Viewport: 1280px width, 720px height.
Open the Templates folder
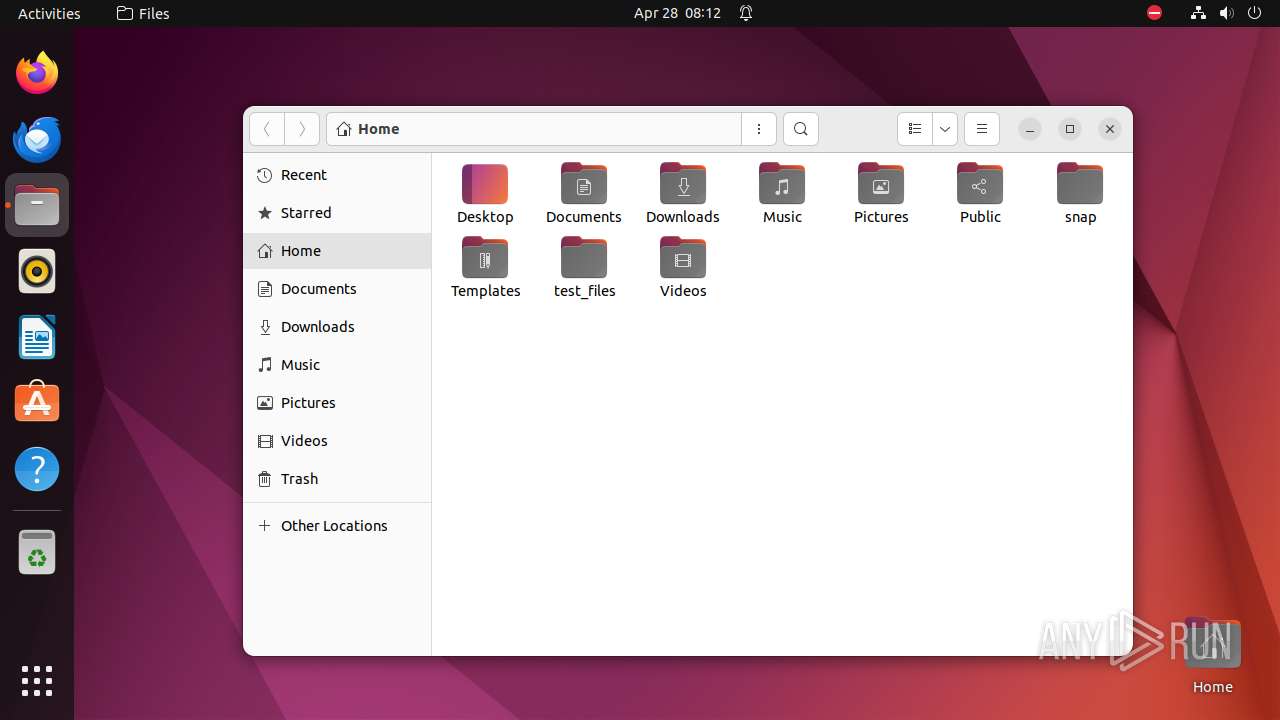tap(485, 268)
